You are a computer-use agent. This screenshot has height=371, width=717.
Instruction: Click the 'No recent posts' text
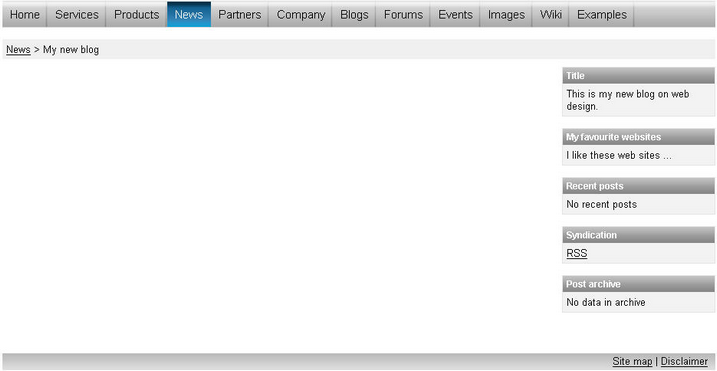[x=601, y=204]
